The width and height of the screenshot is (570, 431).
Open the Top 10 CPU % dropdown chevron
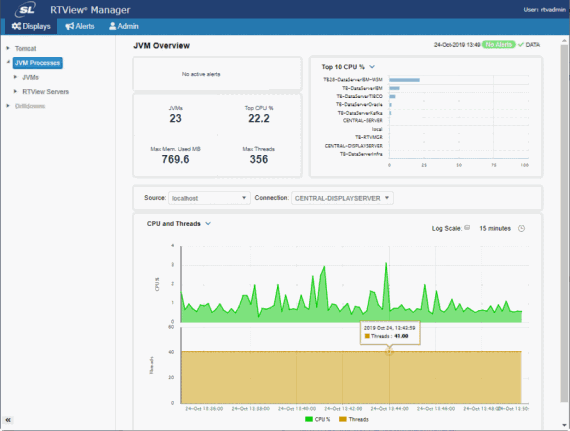click(x=372, y=67)
